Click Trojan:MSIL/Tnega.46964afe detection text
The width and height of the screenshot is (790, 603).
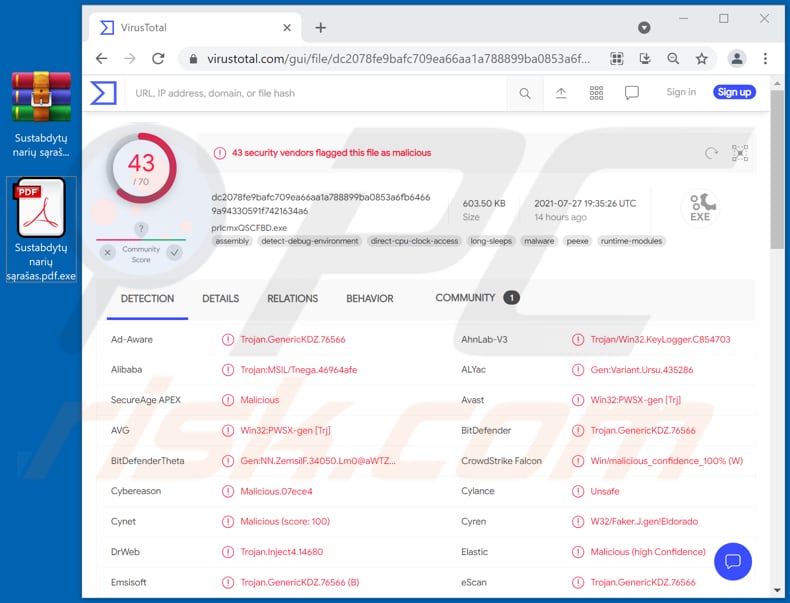298,370
